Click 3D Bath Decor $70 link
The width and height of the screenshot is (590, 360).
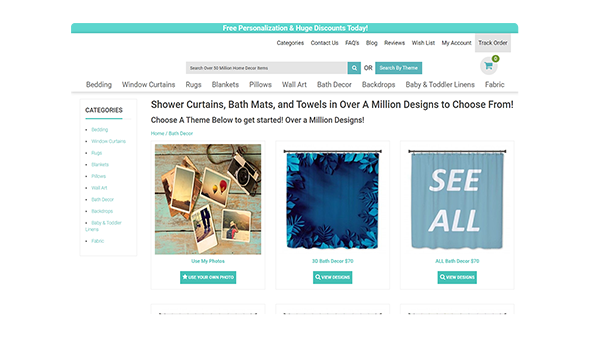(x=333, y=261)
